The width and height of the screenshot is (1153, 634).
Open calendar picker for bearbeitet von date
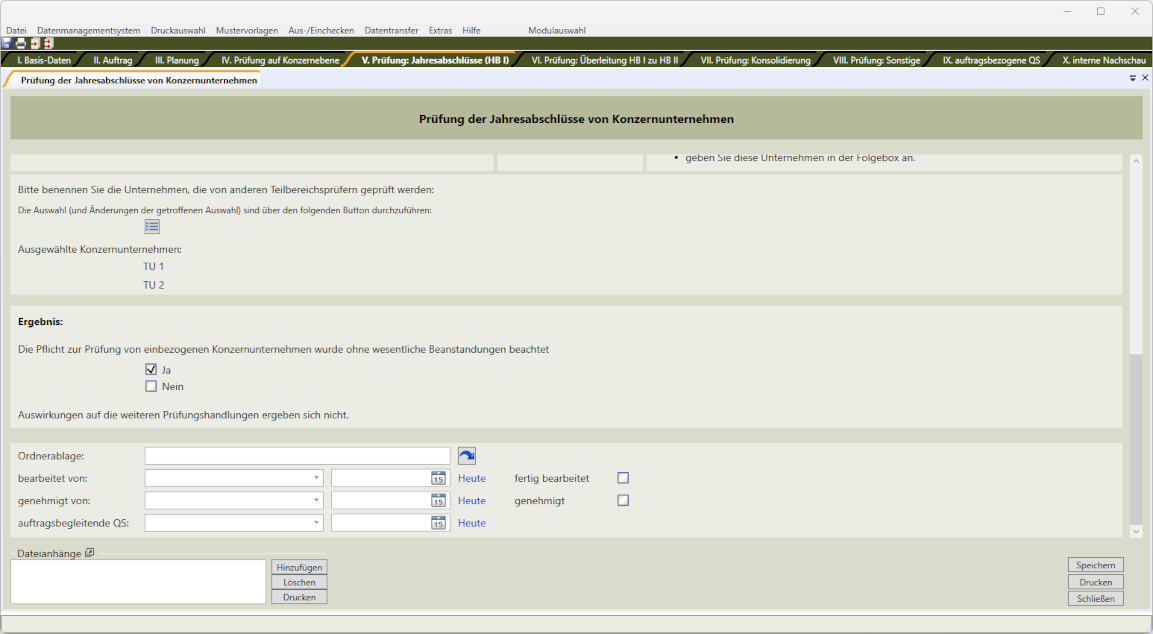pyautogui.click(x=438, y=478)
